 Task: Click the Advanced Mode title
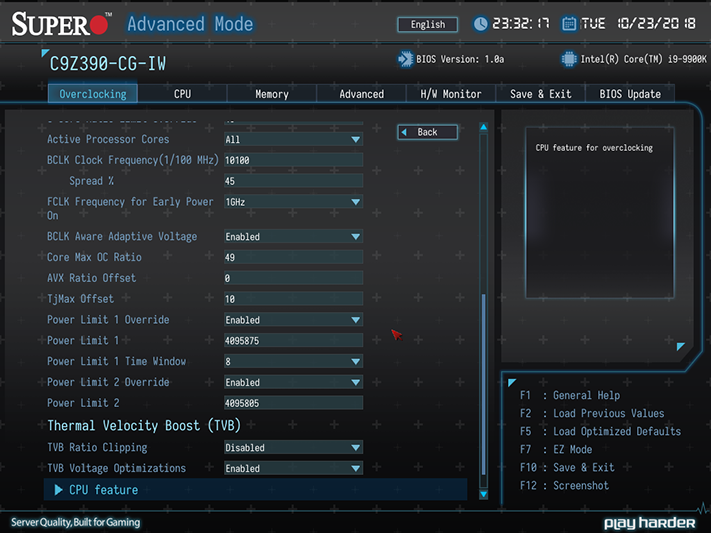coord(190,24)
